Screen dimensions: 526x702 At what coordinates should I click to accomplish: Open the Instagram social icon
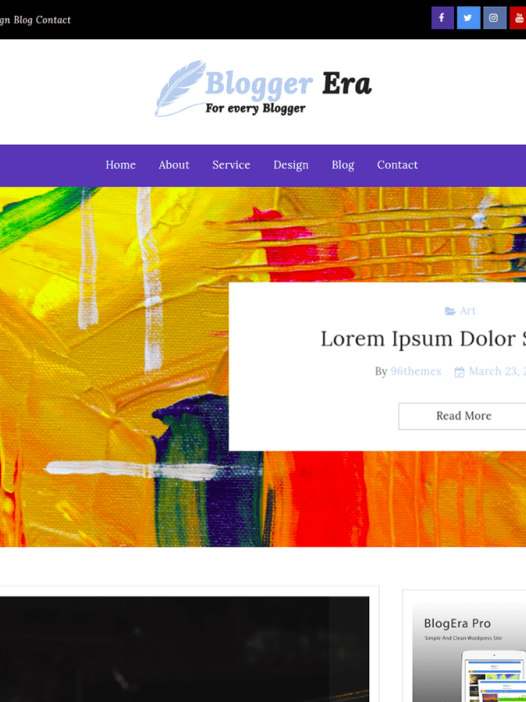tap(494, 18)
